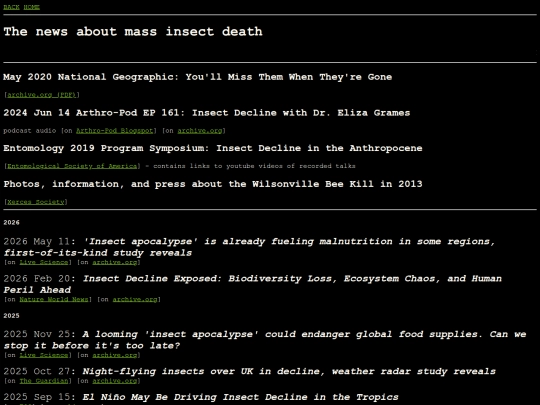Screen dimensions: 540x405
Task: Click heading 'Entomology 2019 Program Symposium'
Action: point(213,148)
